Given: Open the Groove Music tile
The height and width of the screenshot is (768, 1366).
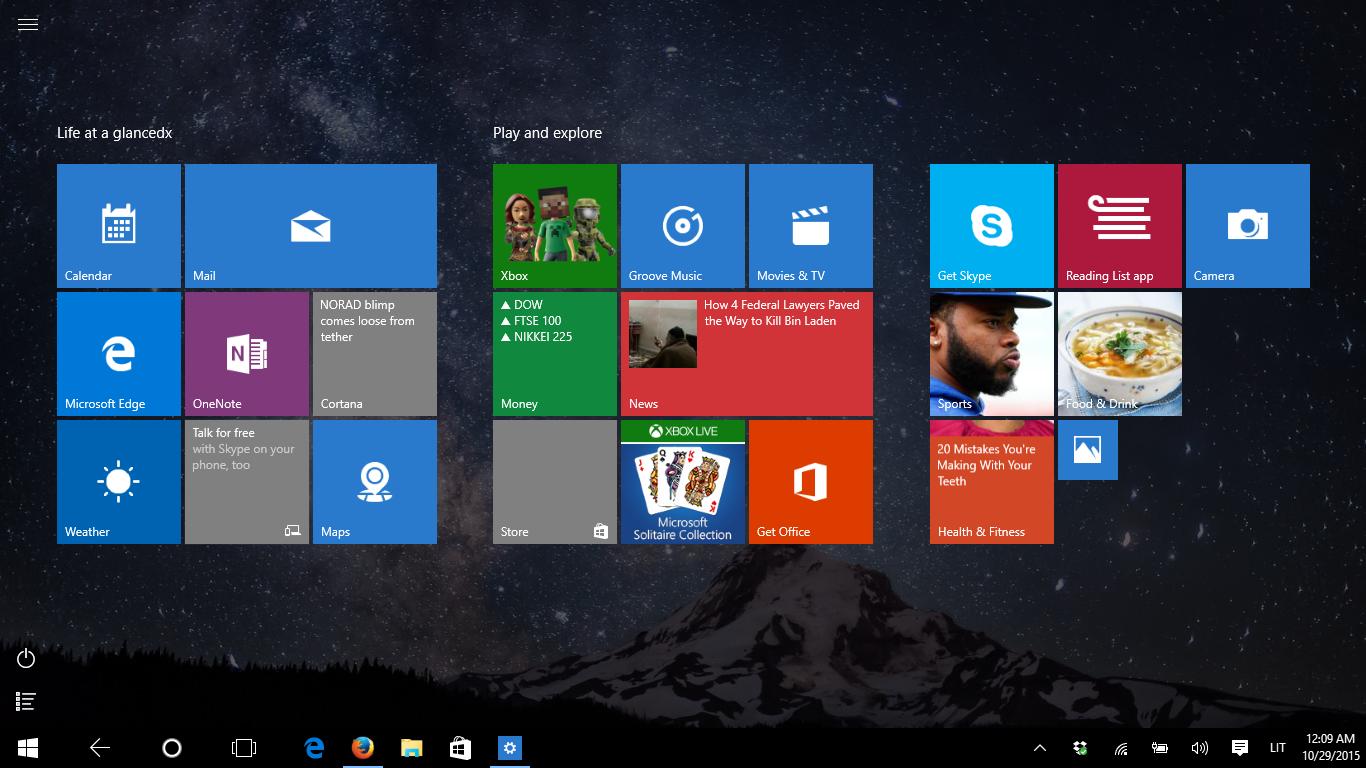Looking at the screenshot, I should pos(683,226).
